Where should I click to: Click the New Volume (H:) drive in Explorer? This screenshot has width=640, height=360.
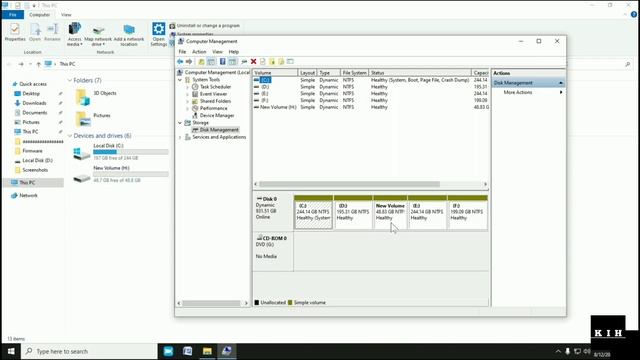121,174
